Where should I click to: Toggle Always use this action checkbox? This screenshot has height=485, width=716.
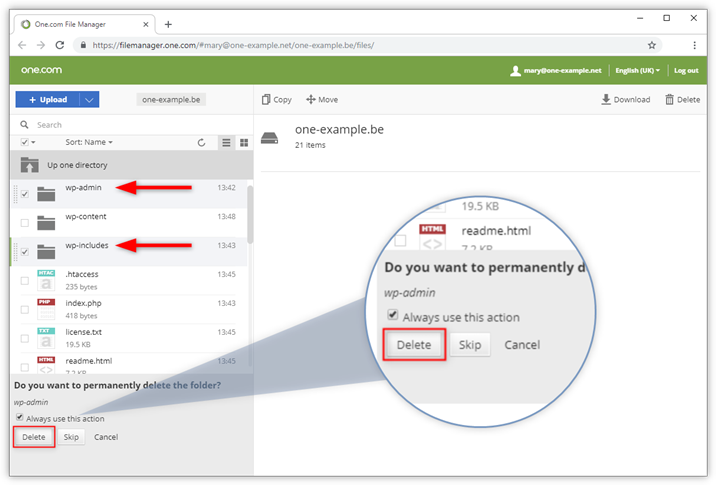point(20,417)
